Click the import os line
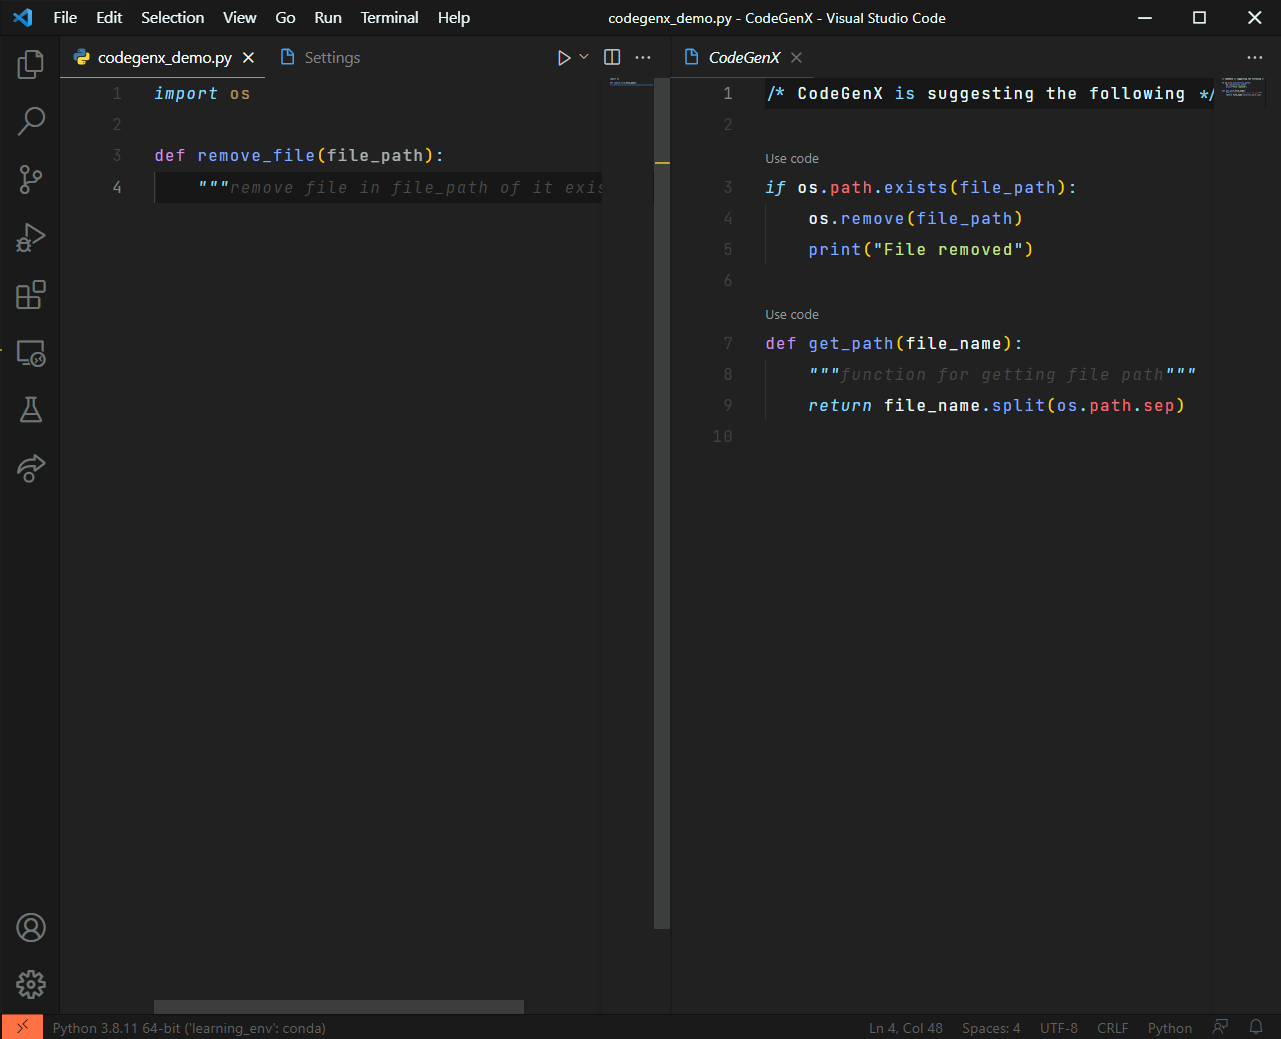 click(202, 94)
